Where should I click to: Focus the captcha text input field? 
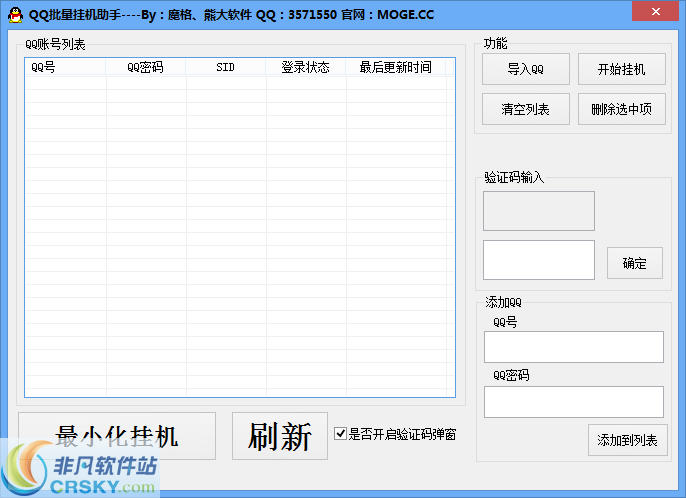point(539,260)
